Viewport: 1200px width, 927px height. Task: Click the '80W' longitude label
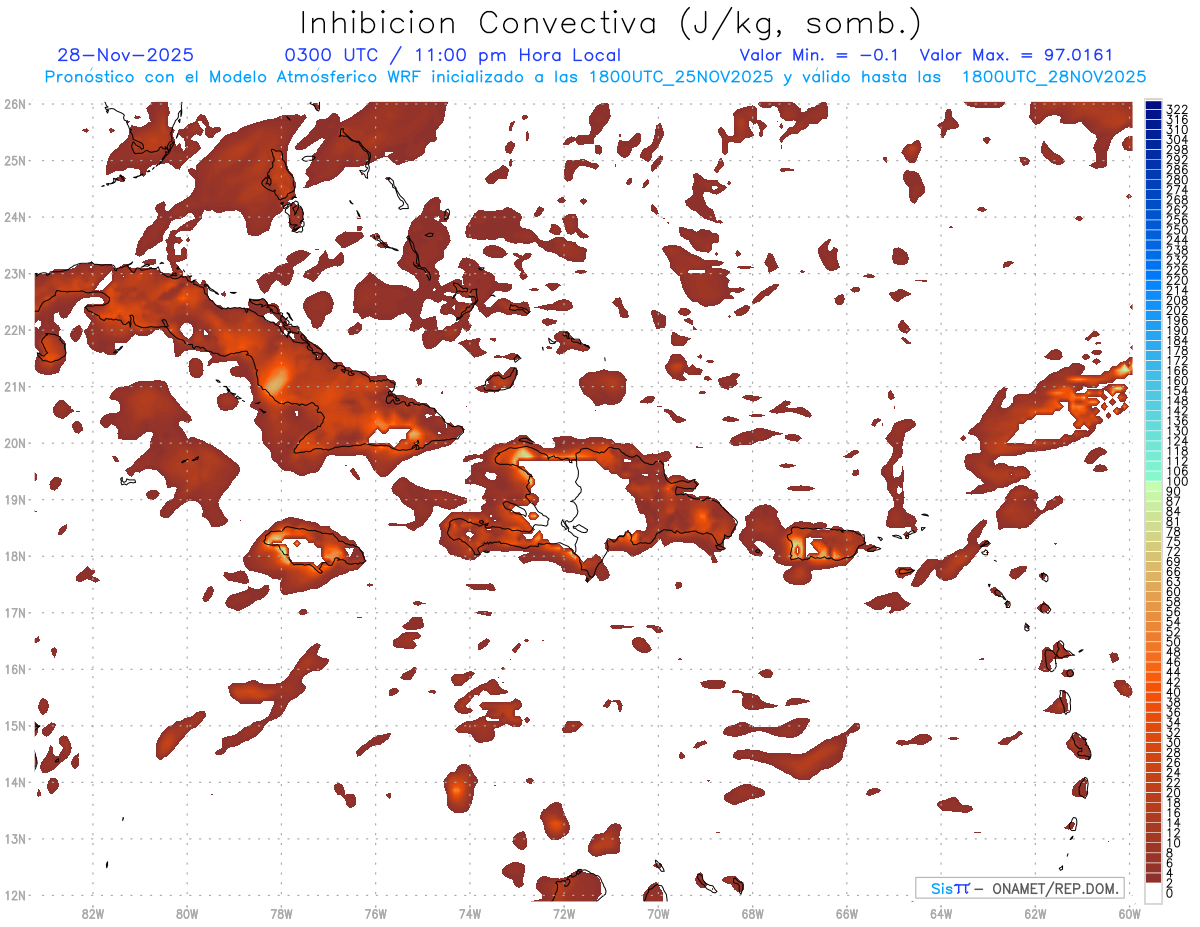click(x=187, y=913)
